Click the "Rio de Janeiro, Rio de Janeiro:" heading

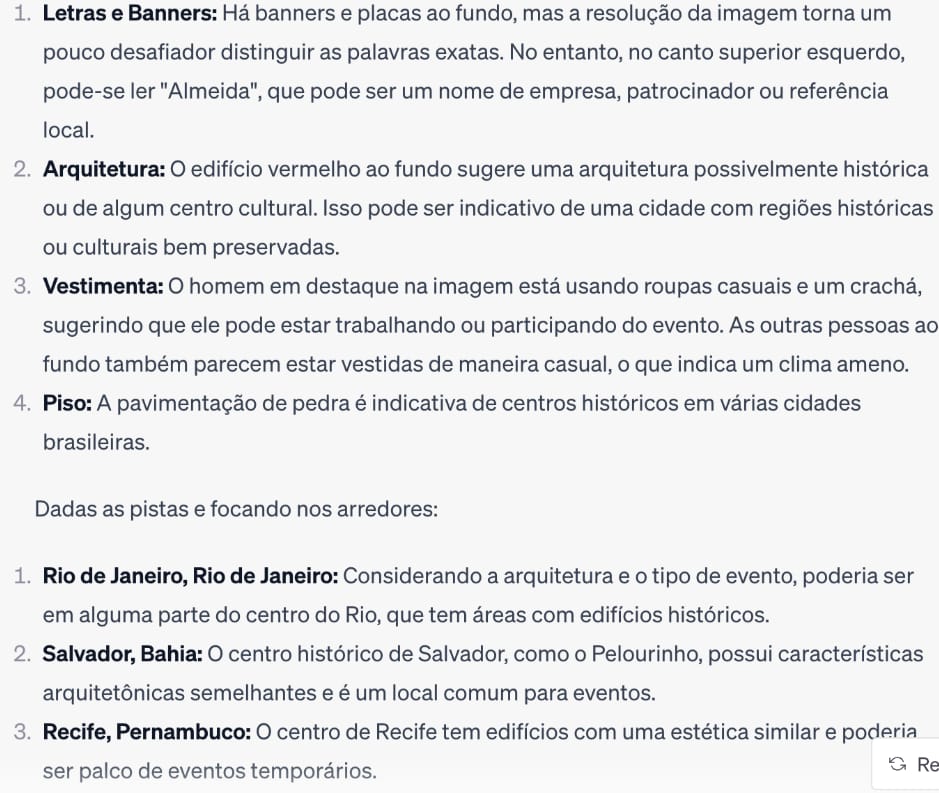(190, 576)
